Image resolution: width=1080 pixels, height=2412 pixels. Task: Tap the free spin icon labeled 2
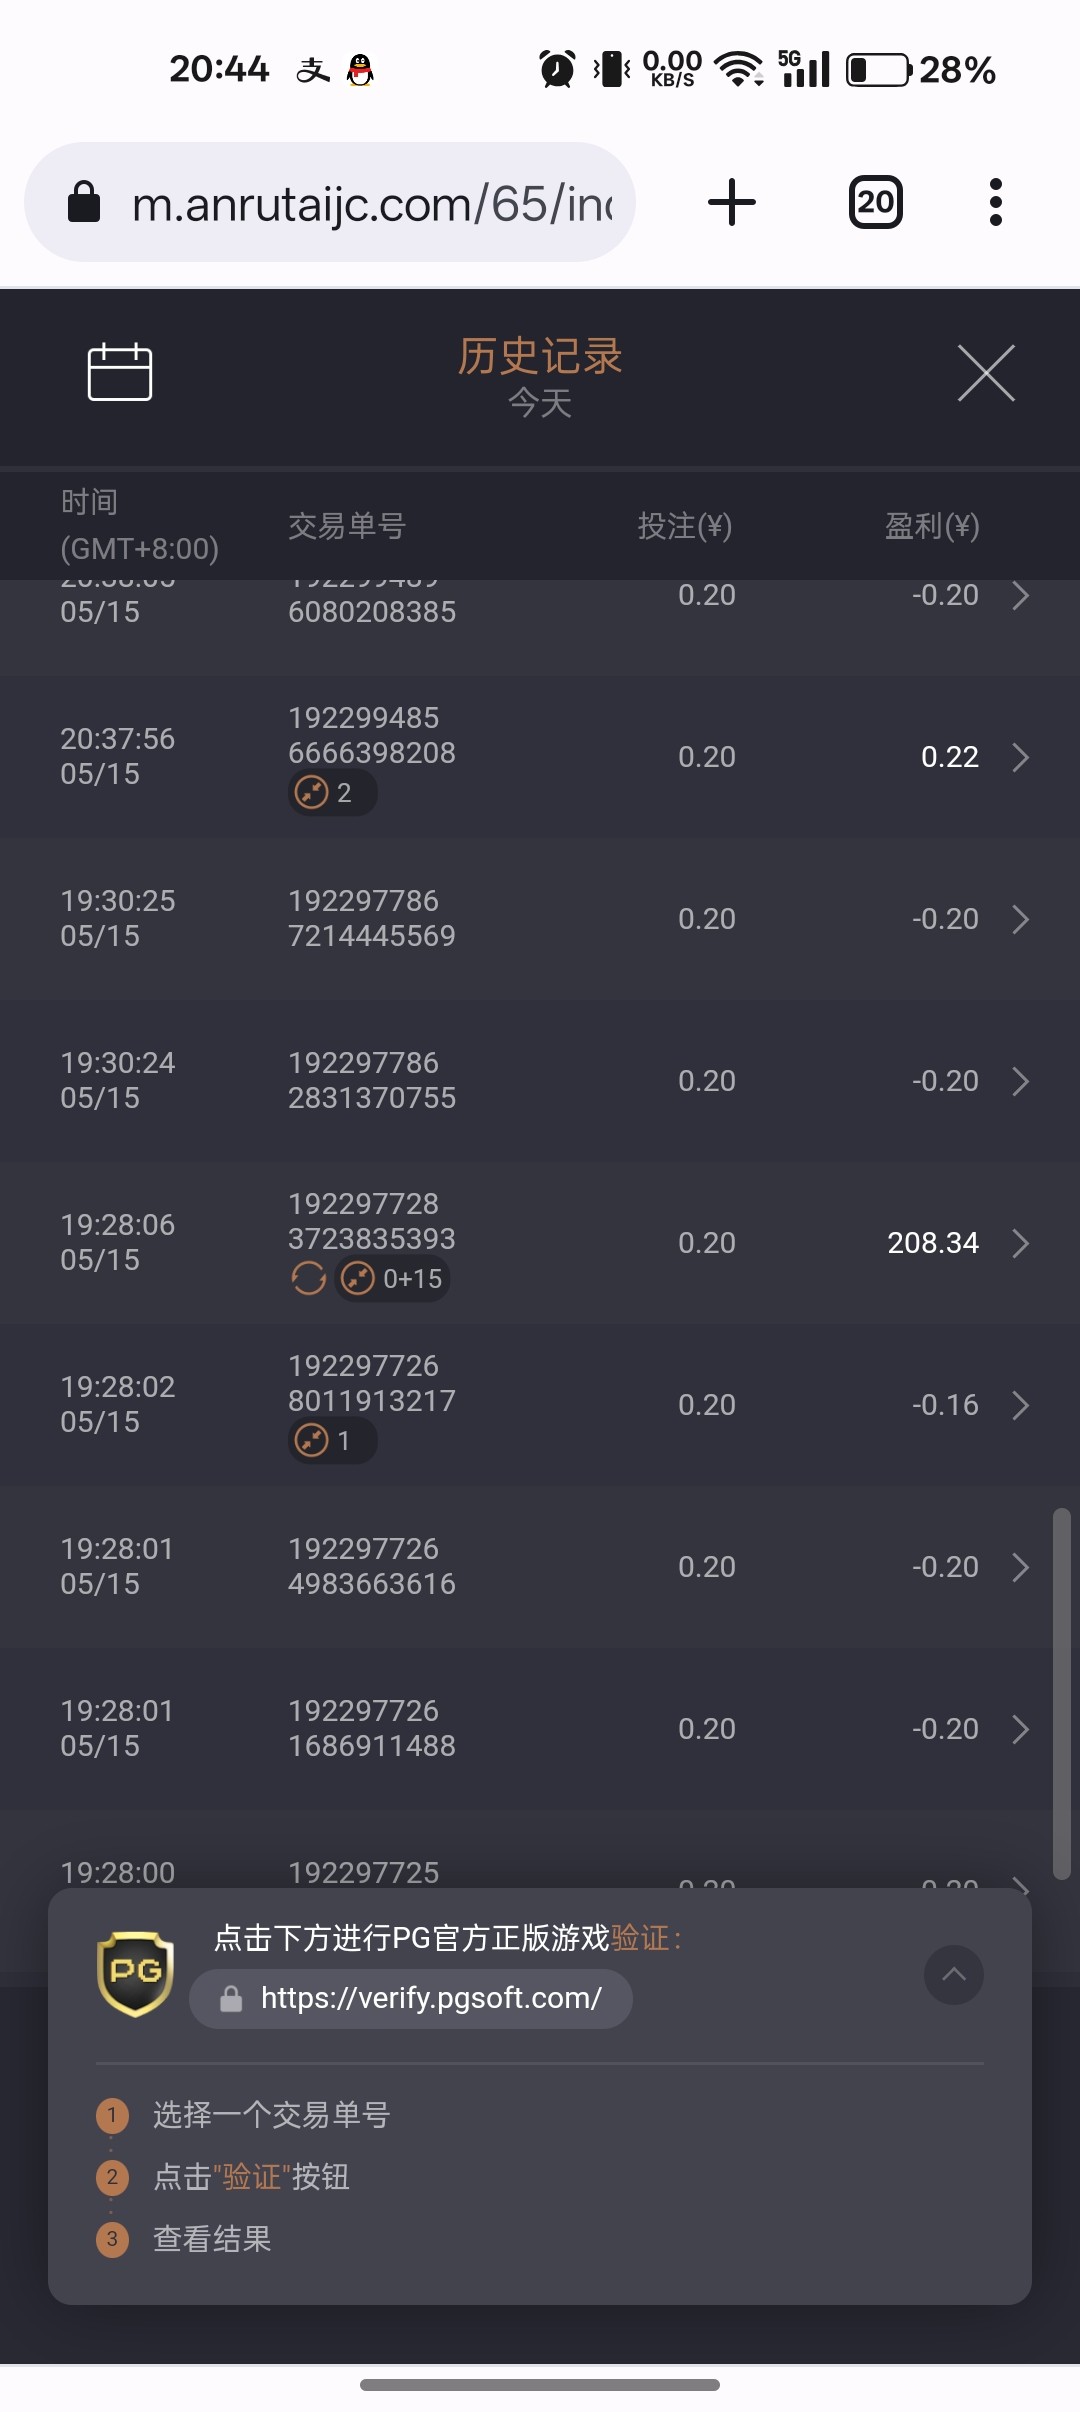[332, 793]
